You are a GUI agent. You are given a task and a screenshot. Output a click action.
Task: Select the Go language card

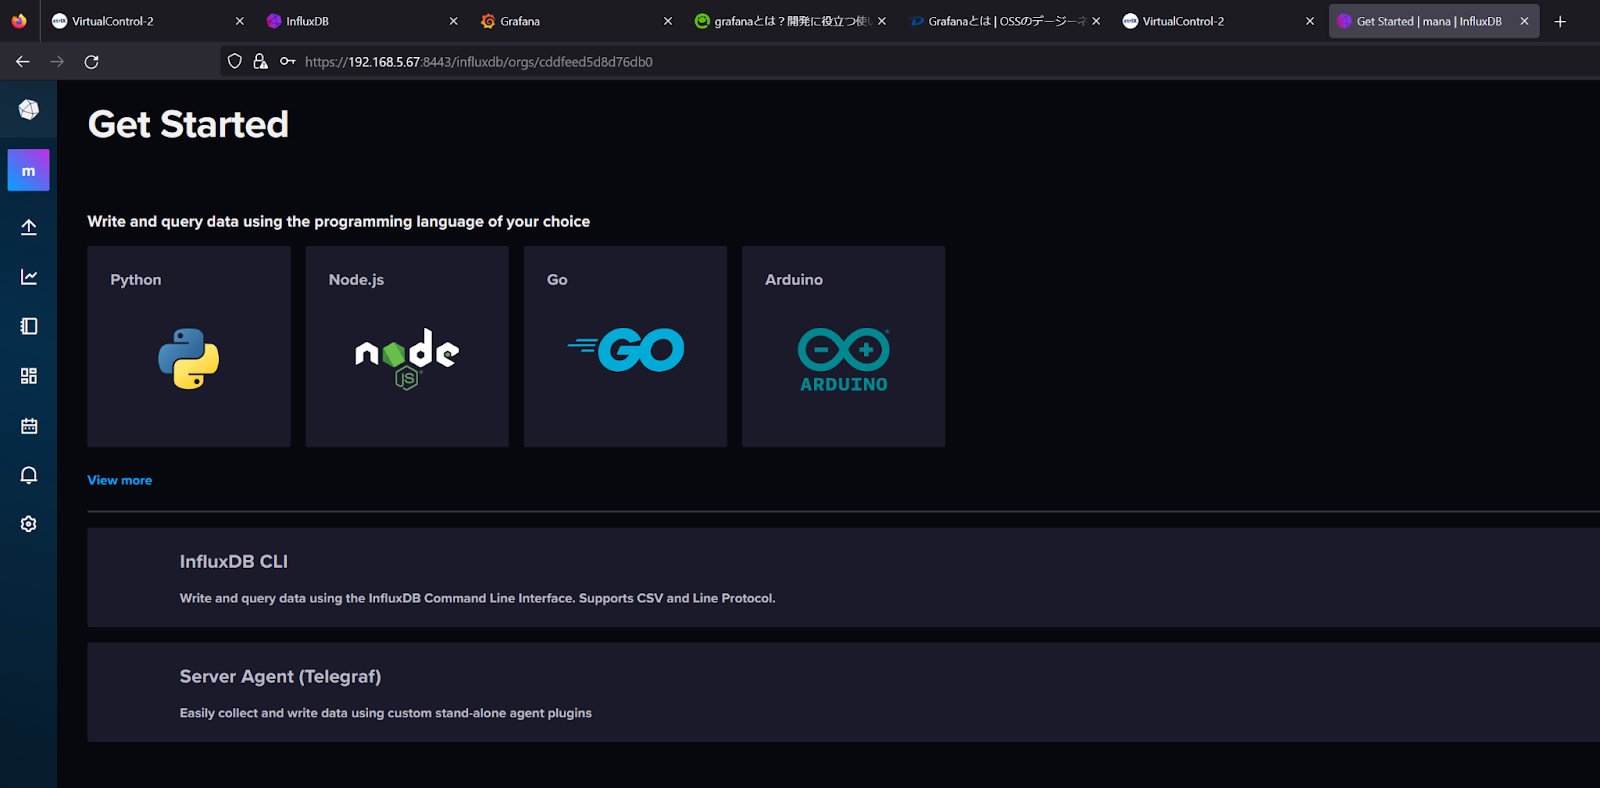pos(625,346)
